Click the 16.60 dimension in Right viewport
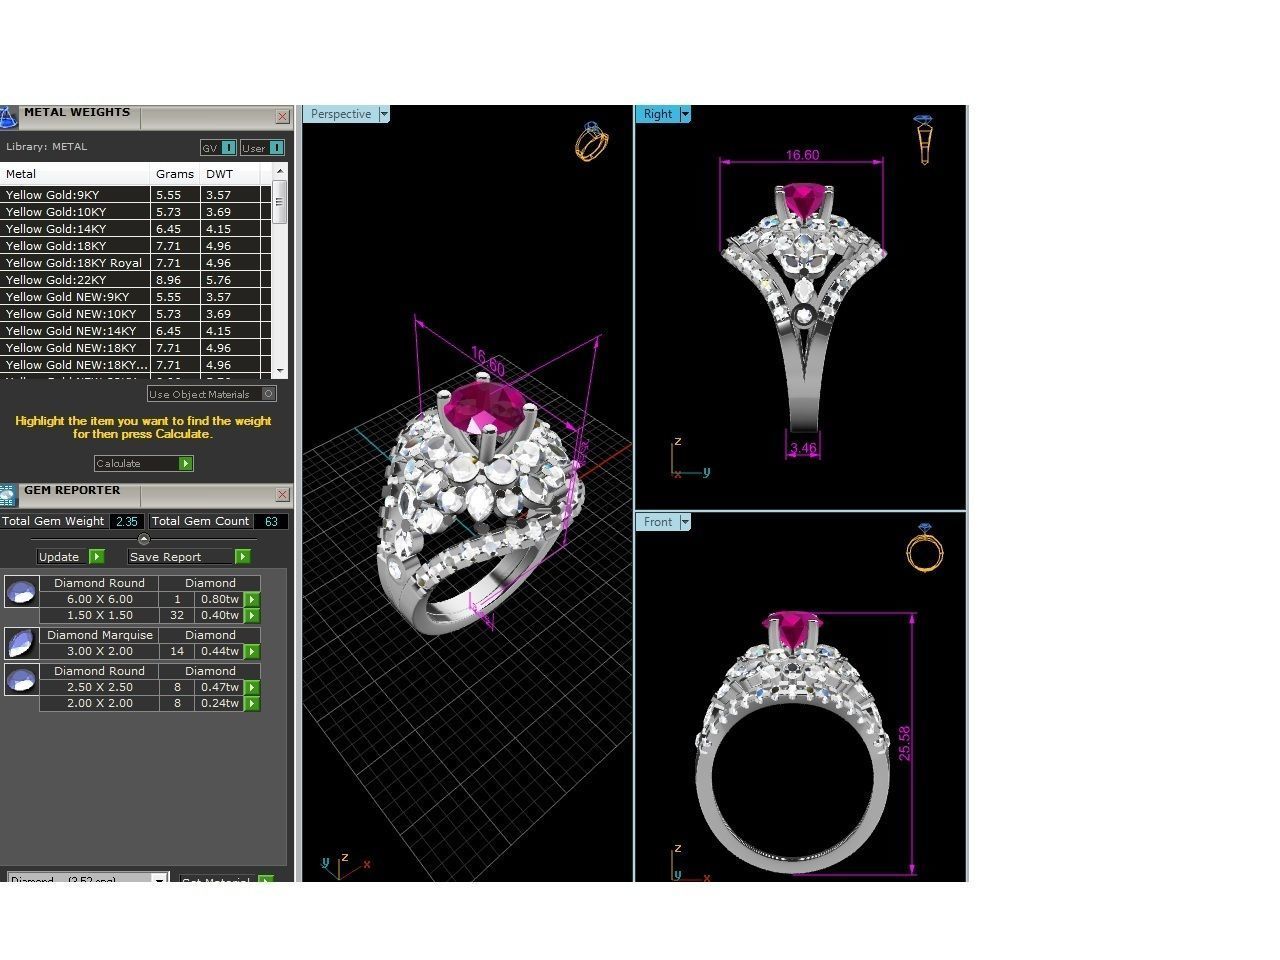Viewport: 1280px width, 960px height. (x=802, y=155)
